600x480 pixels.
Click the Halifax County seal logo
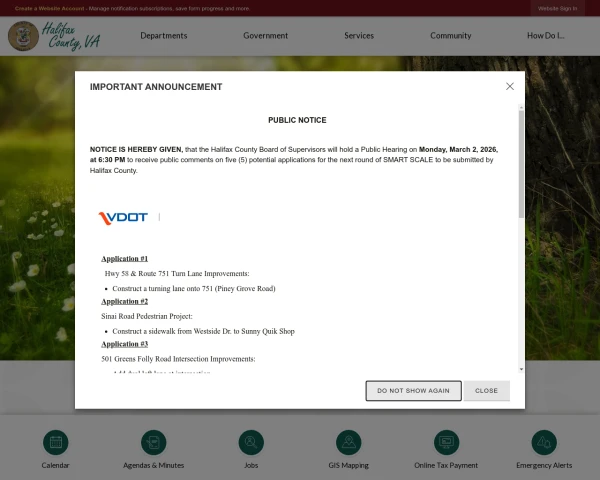point(23,36)
